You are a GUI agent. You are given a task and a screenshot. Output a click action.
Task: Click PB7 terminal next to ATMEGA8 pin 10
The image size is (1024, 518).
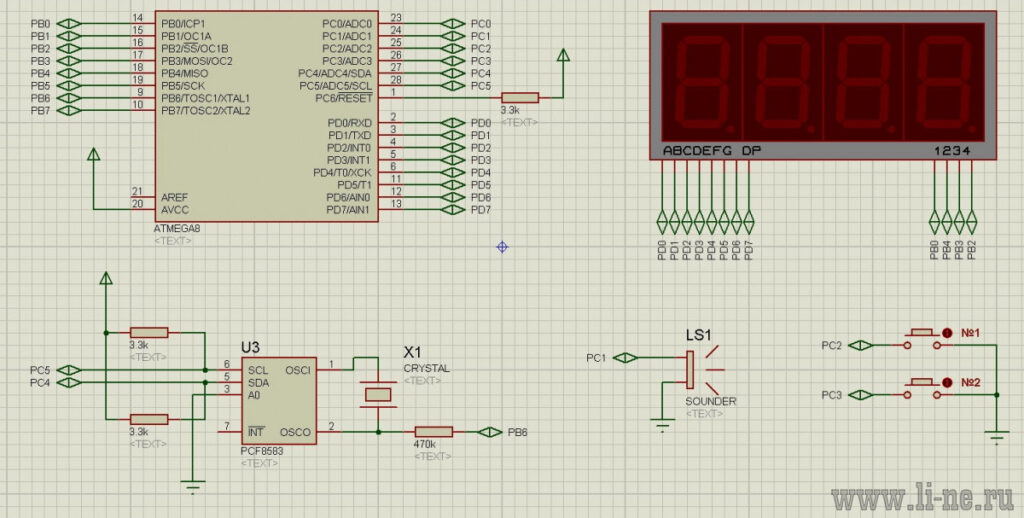pyautogui.click(x=69, y=110)
